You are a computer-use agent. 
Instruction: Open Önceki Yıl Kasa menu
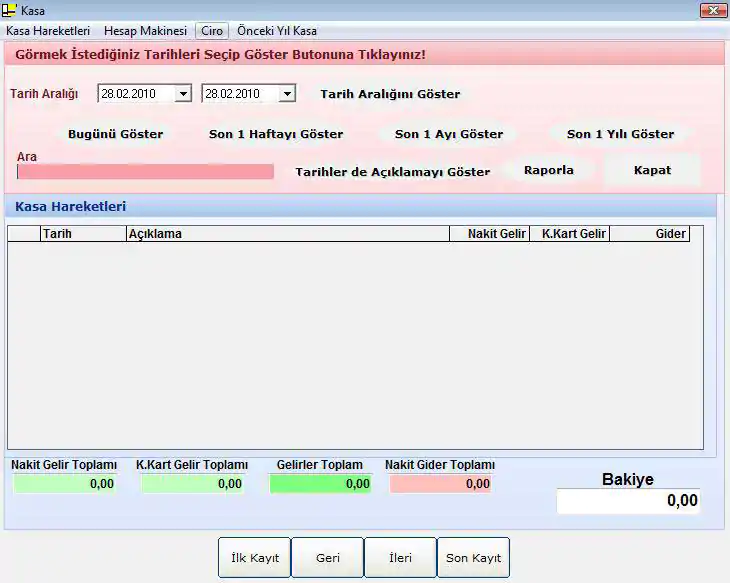pos(277,31)
